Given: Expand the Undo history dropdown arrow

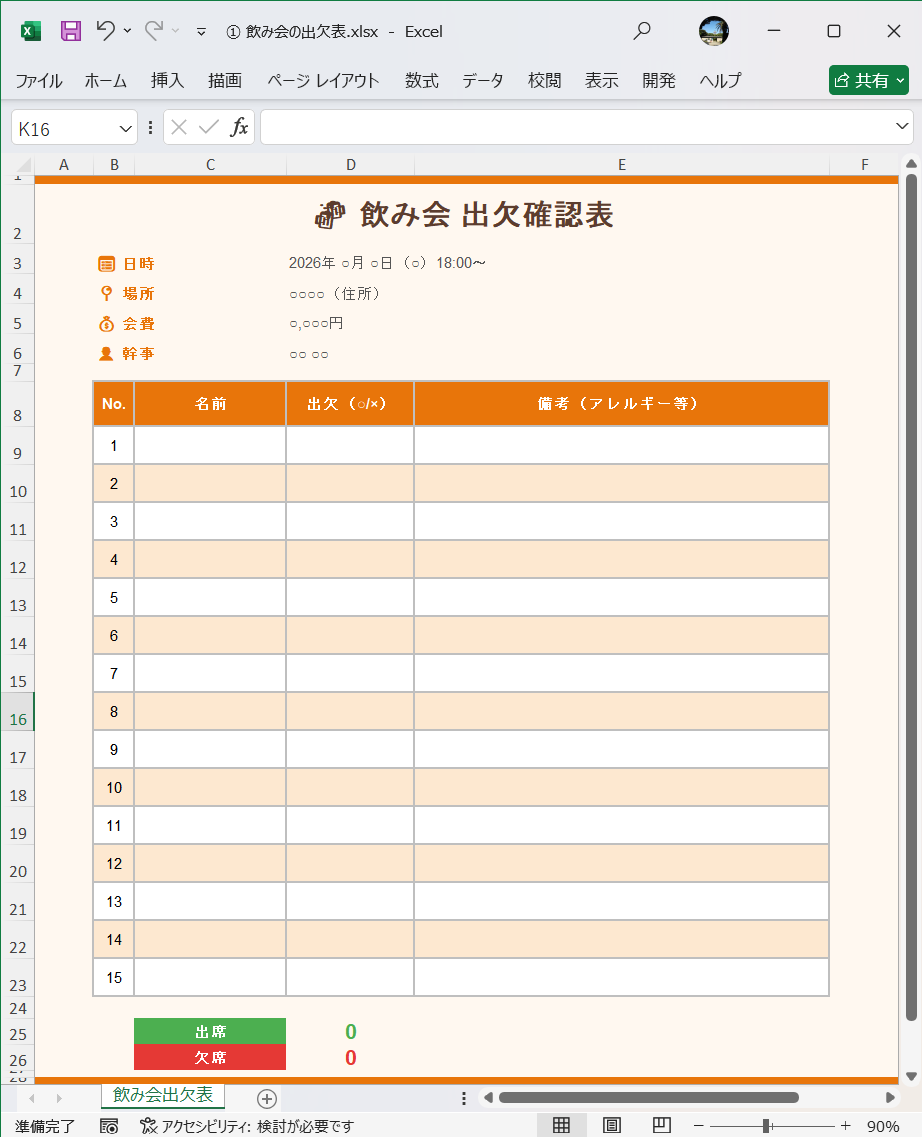Looking at the screenshot, I should [x=126, y=30].
